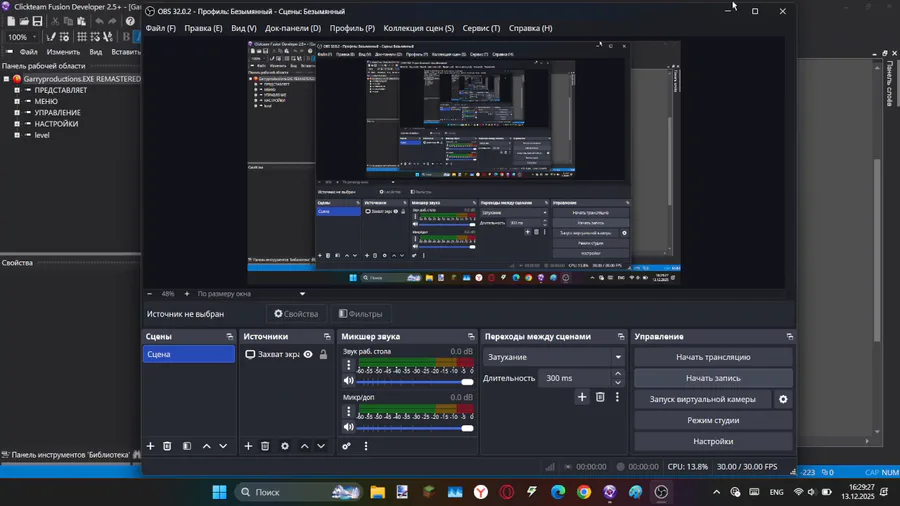
Task: Add a new source in Источники panel
Action: pyautogui.click(x=248, y=446)
